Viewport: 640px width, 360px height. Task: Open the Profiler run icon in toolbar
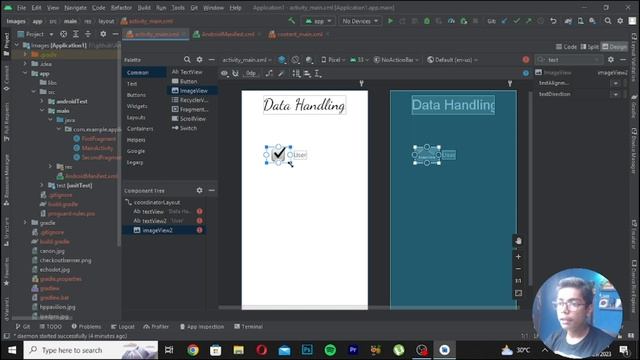(451, 21)
